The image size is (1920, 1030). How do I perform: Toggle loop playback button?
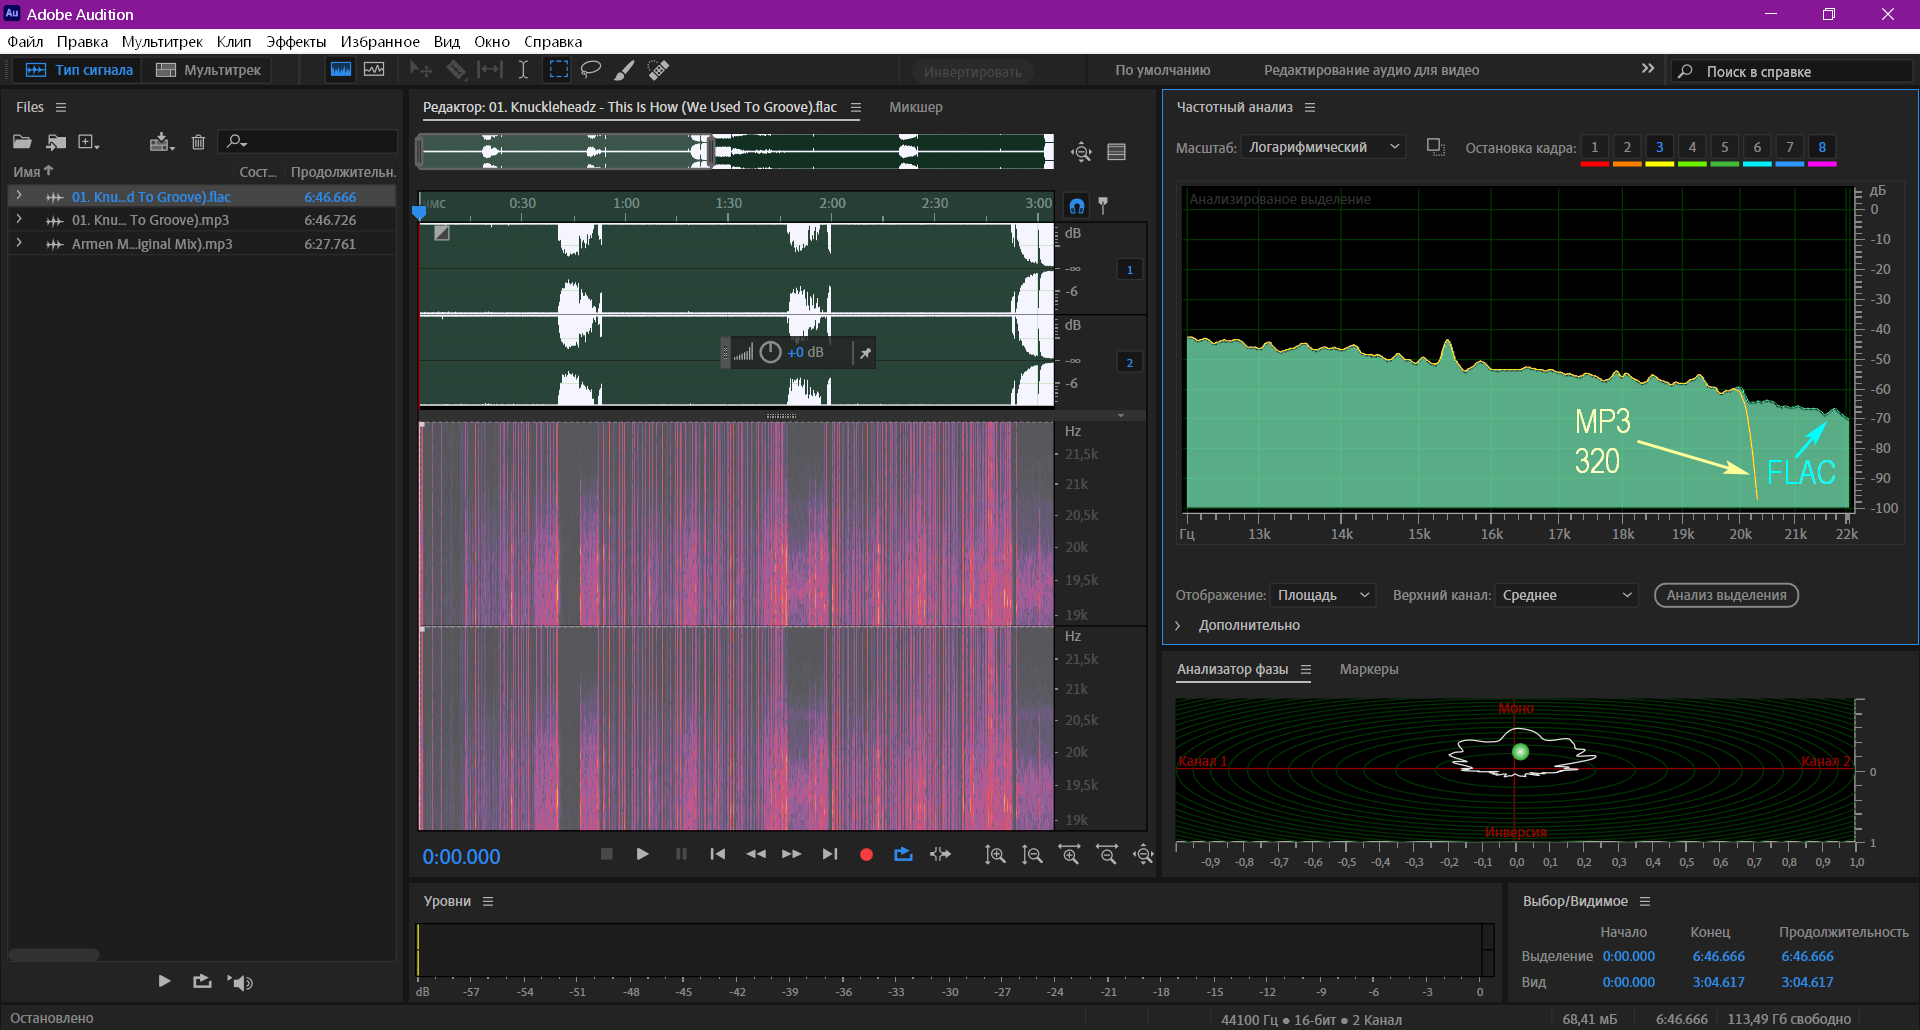(903, 855)
